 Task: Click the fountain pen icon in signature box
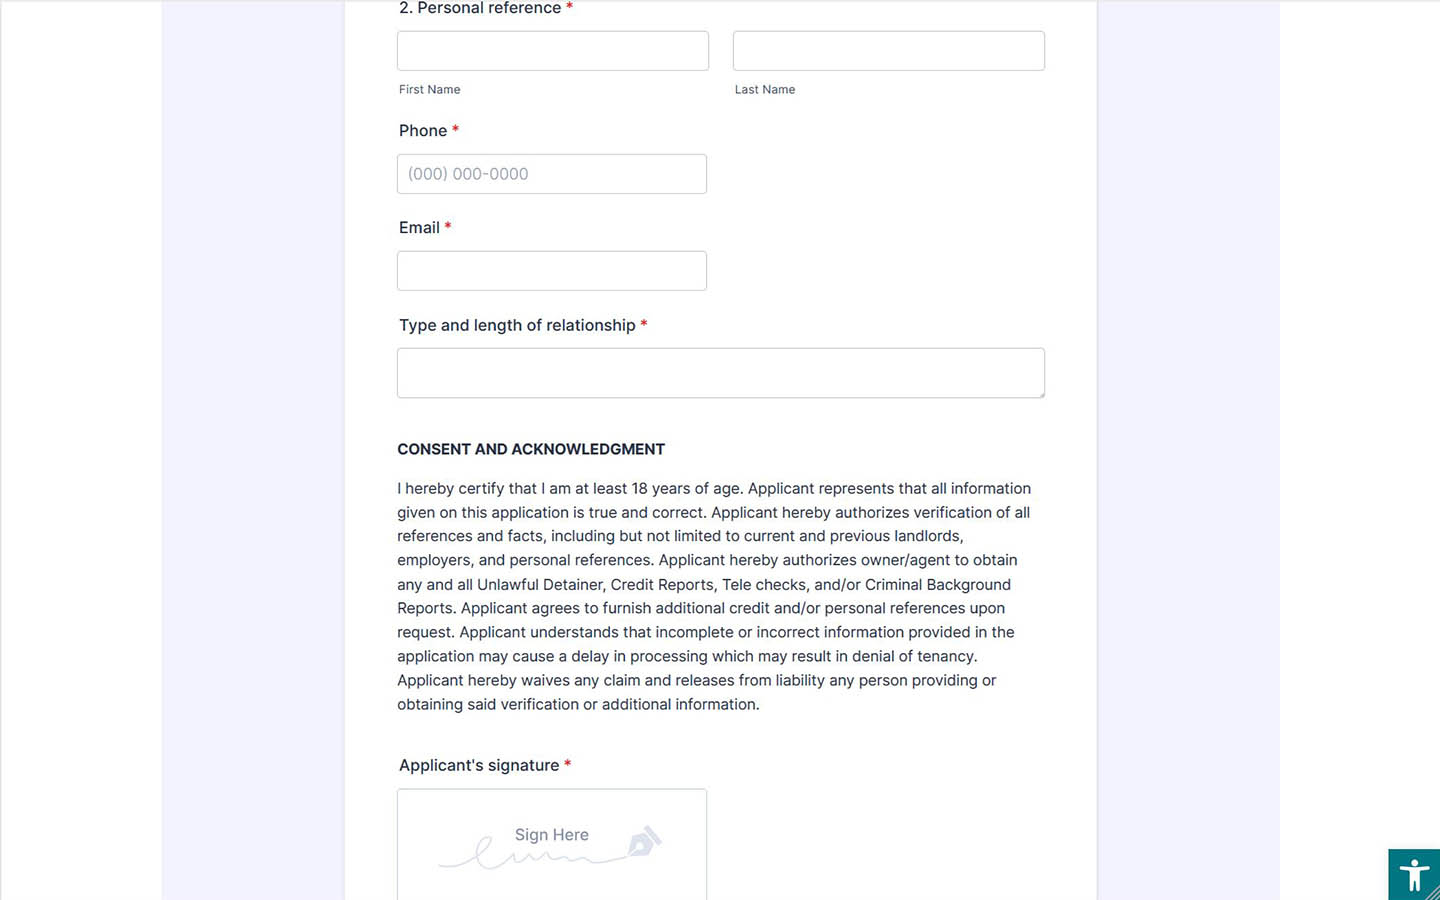[x=644, y=841]
